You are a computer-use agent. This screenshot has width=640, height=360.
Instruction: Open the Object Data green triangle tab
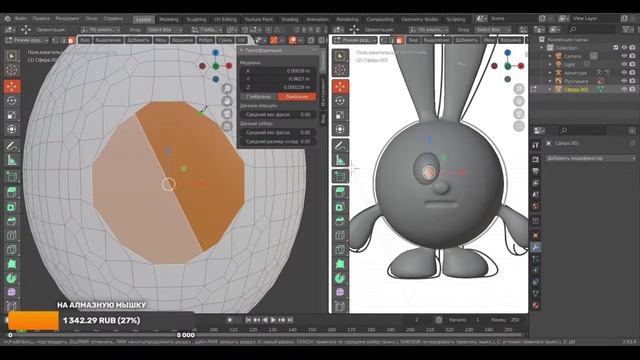(x=536, y=293)
